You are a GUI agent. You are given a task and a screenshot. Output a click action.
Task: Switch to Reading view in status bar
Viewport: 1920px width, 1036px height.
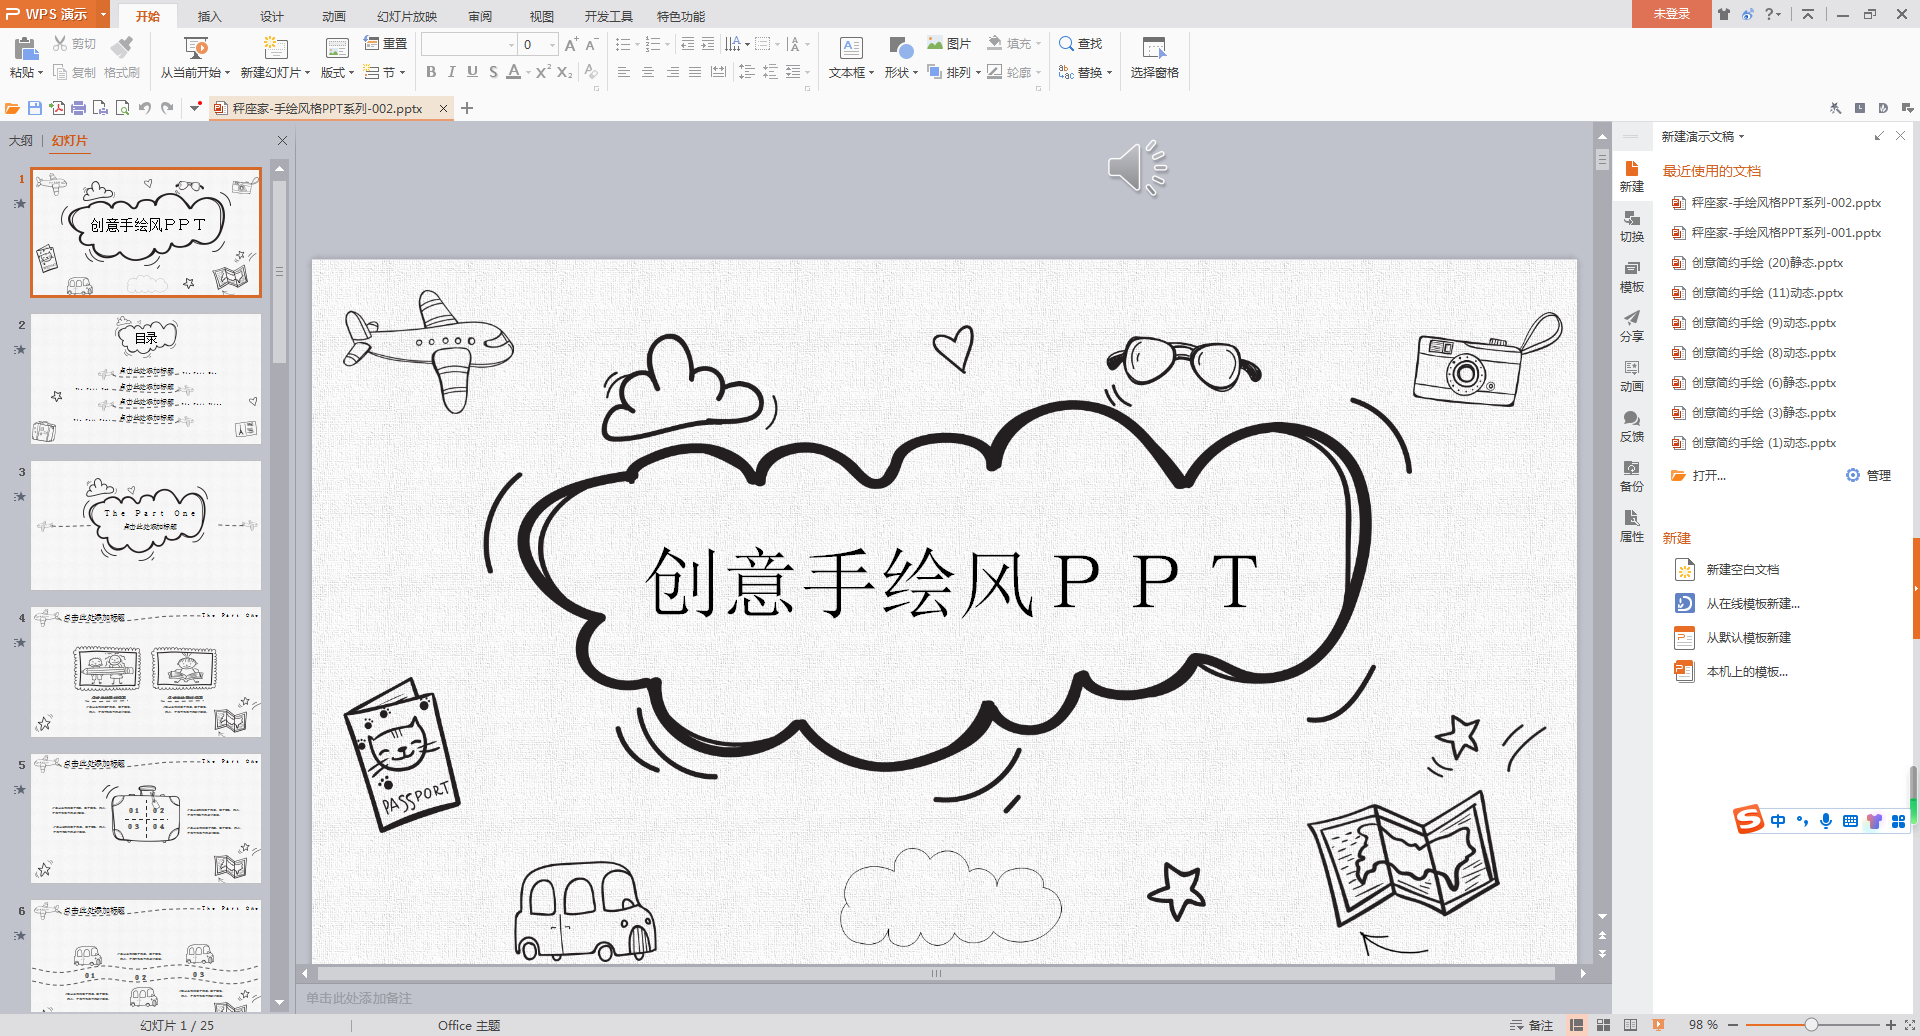click(1631, 1025)
